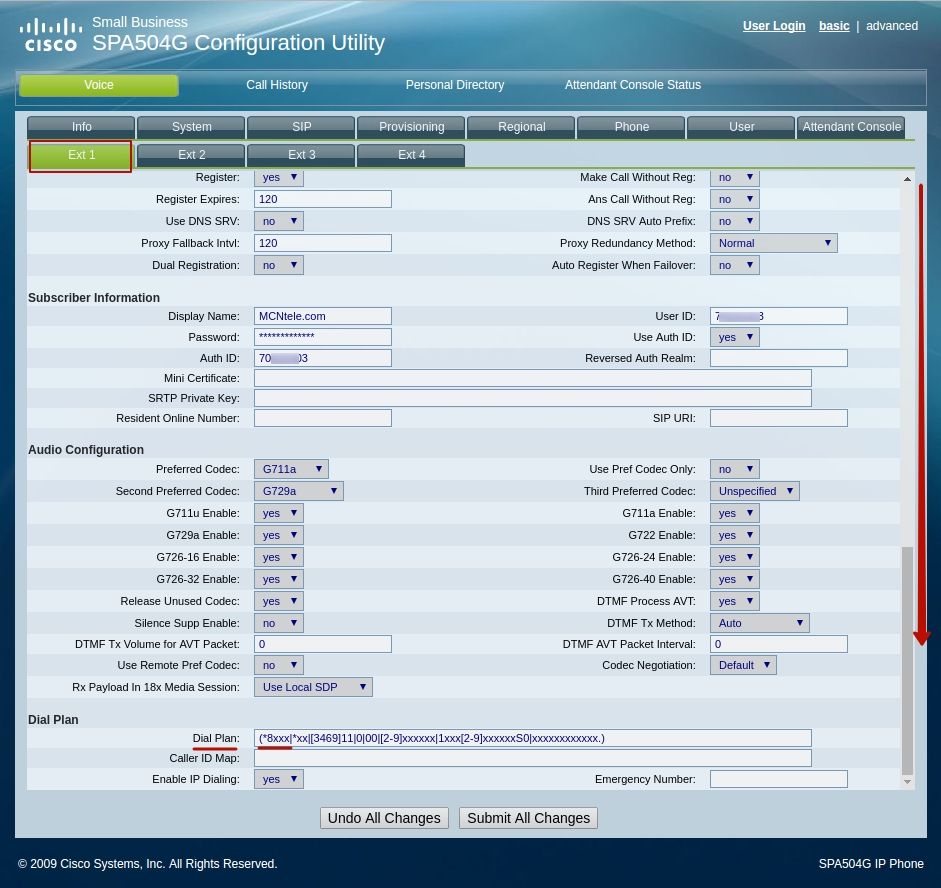The image size is (941, 888).
Task: Click the Emergency Number field
Action: click(x=778, y=779)
